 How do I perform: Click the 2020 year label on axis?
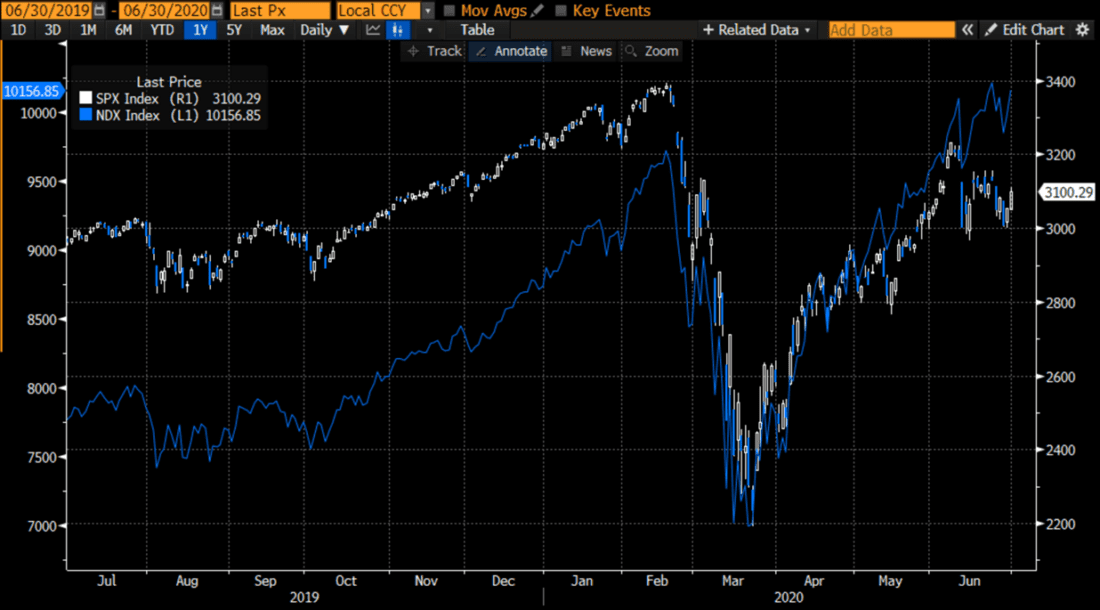coord(789,597)
